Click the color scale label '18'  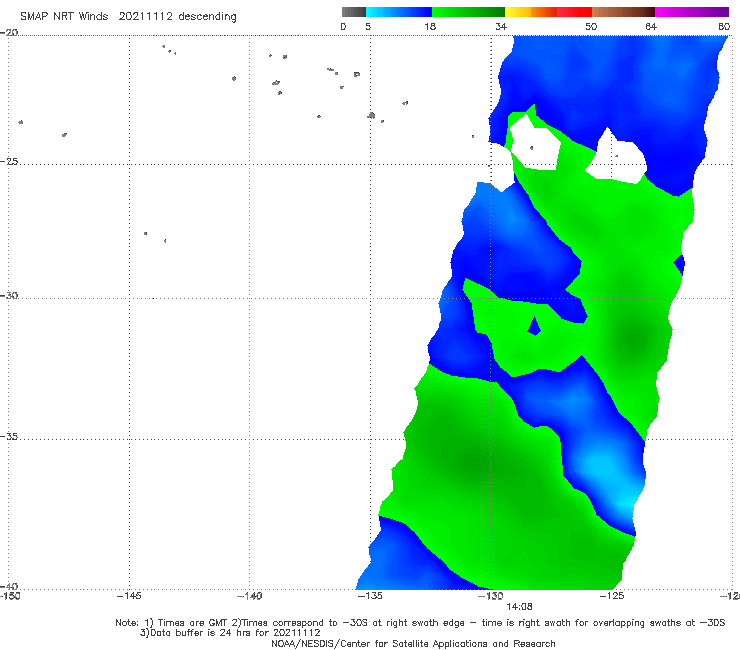(x=430, y=26)
